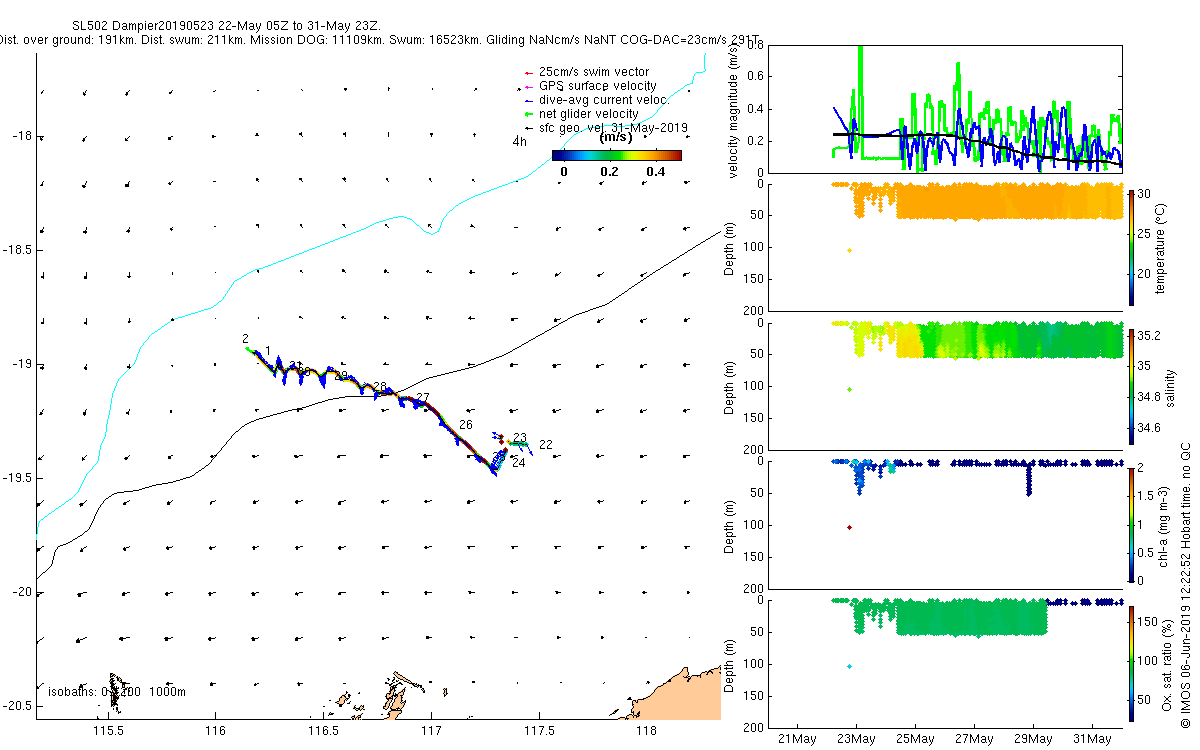Click longitude tick '118' on map
The width and height of the screenshot is (1200, 750).
click(x=649, y=731)
